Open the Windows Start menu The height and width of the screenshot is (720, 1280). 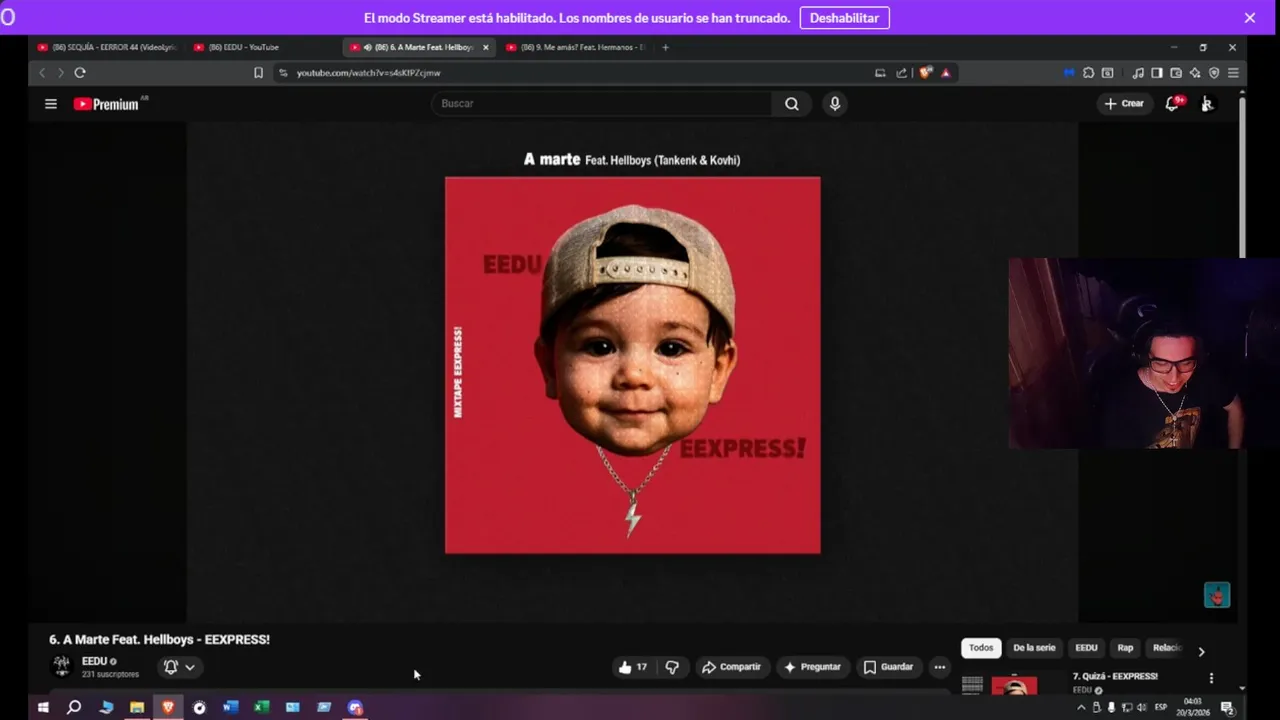[x=43, y=707]
